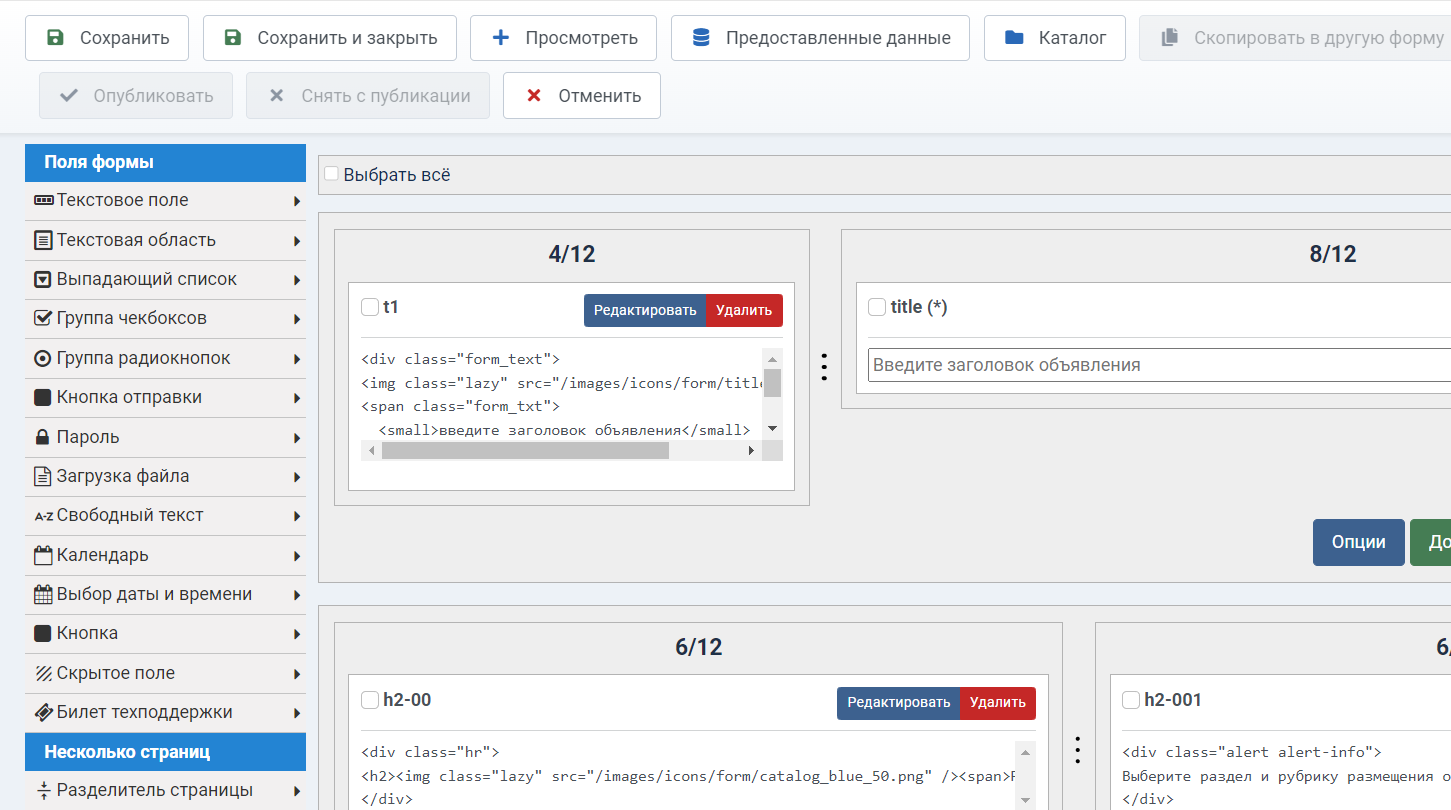Check the t1 field checkbox
Viewport: 1451px width, 810px height.
click(370, 307)
